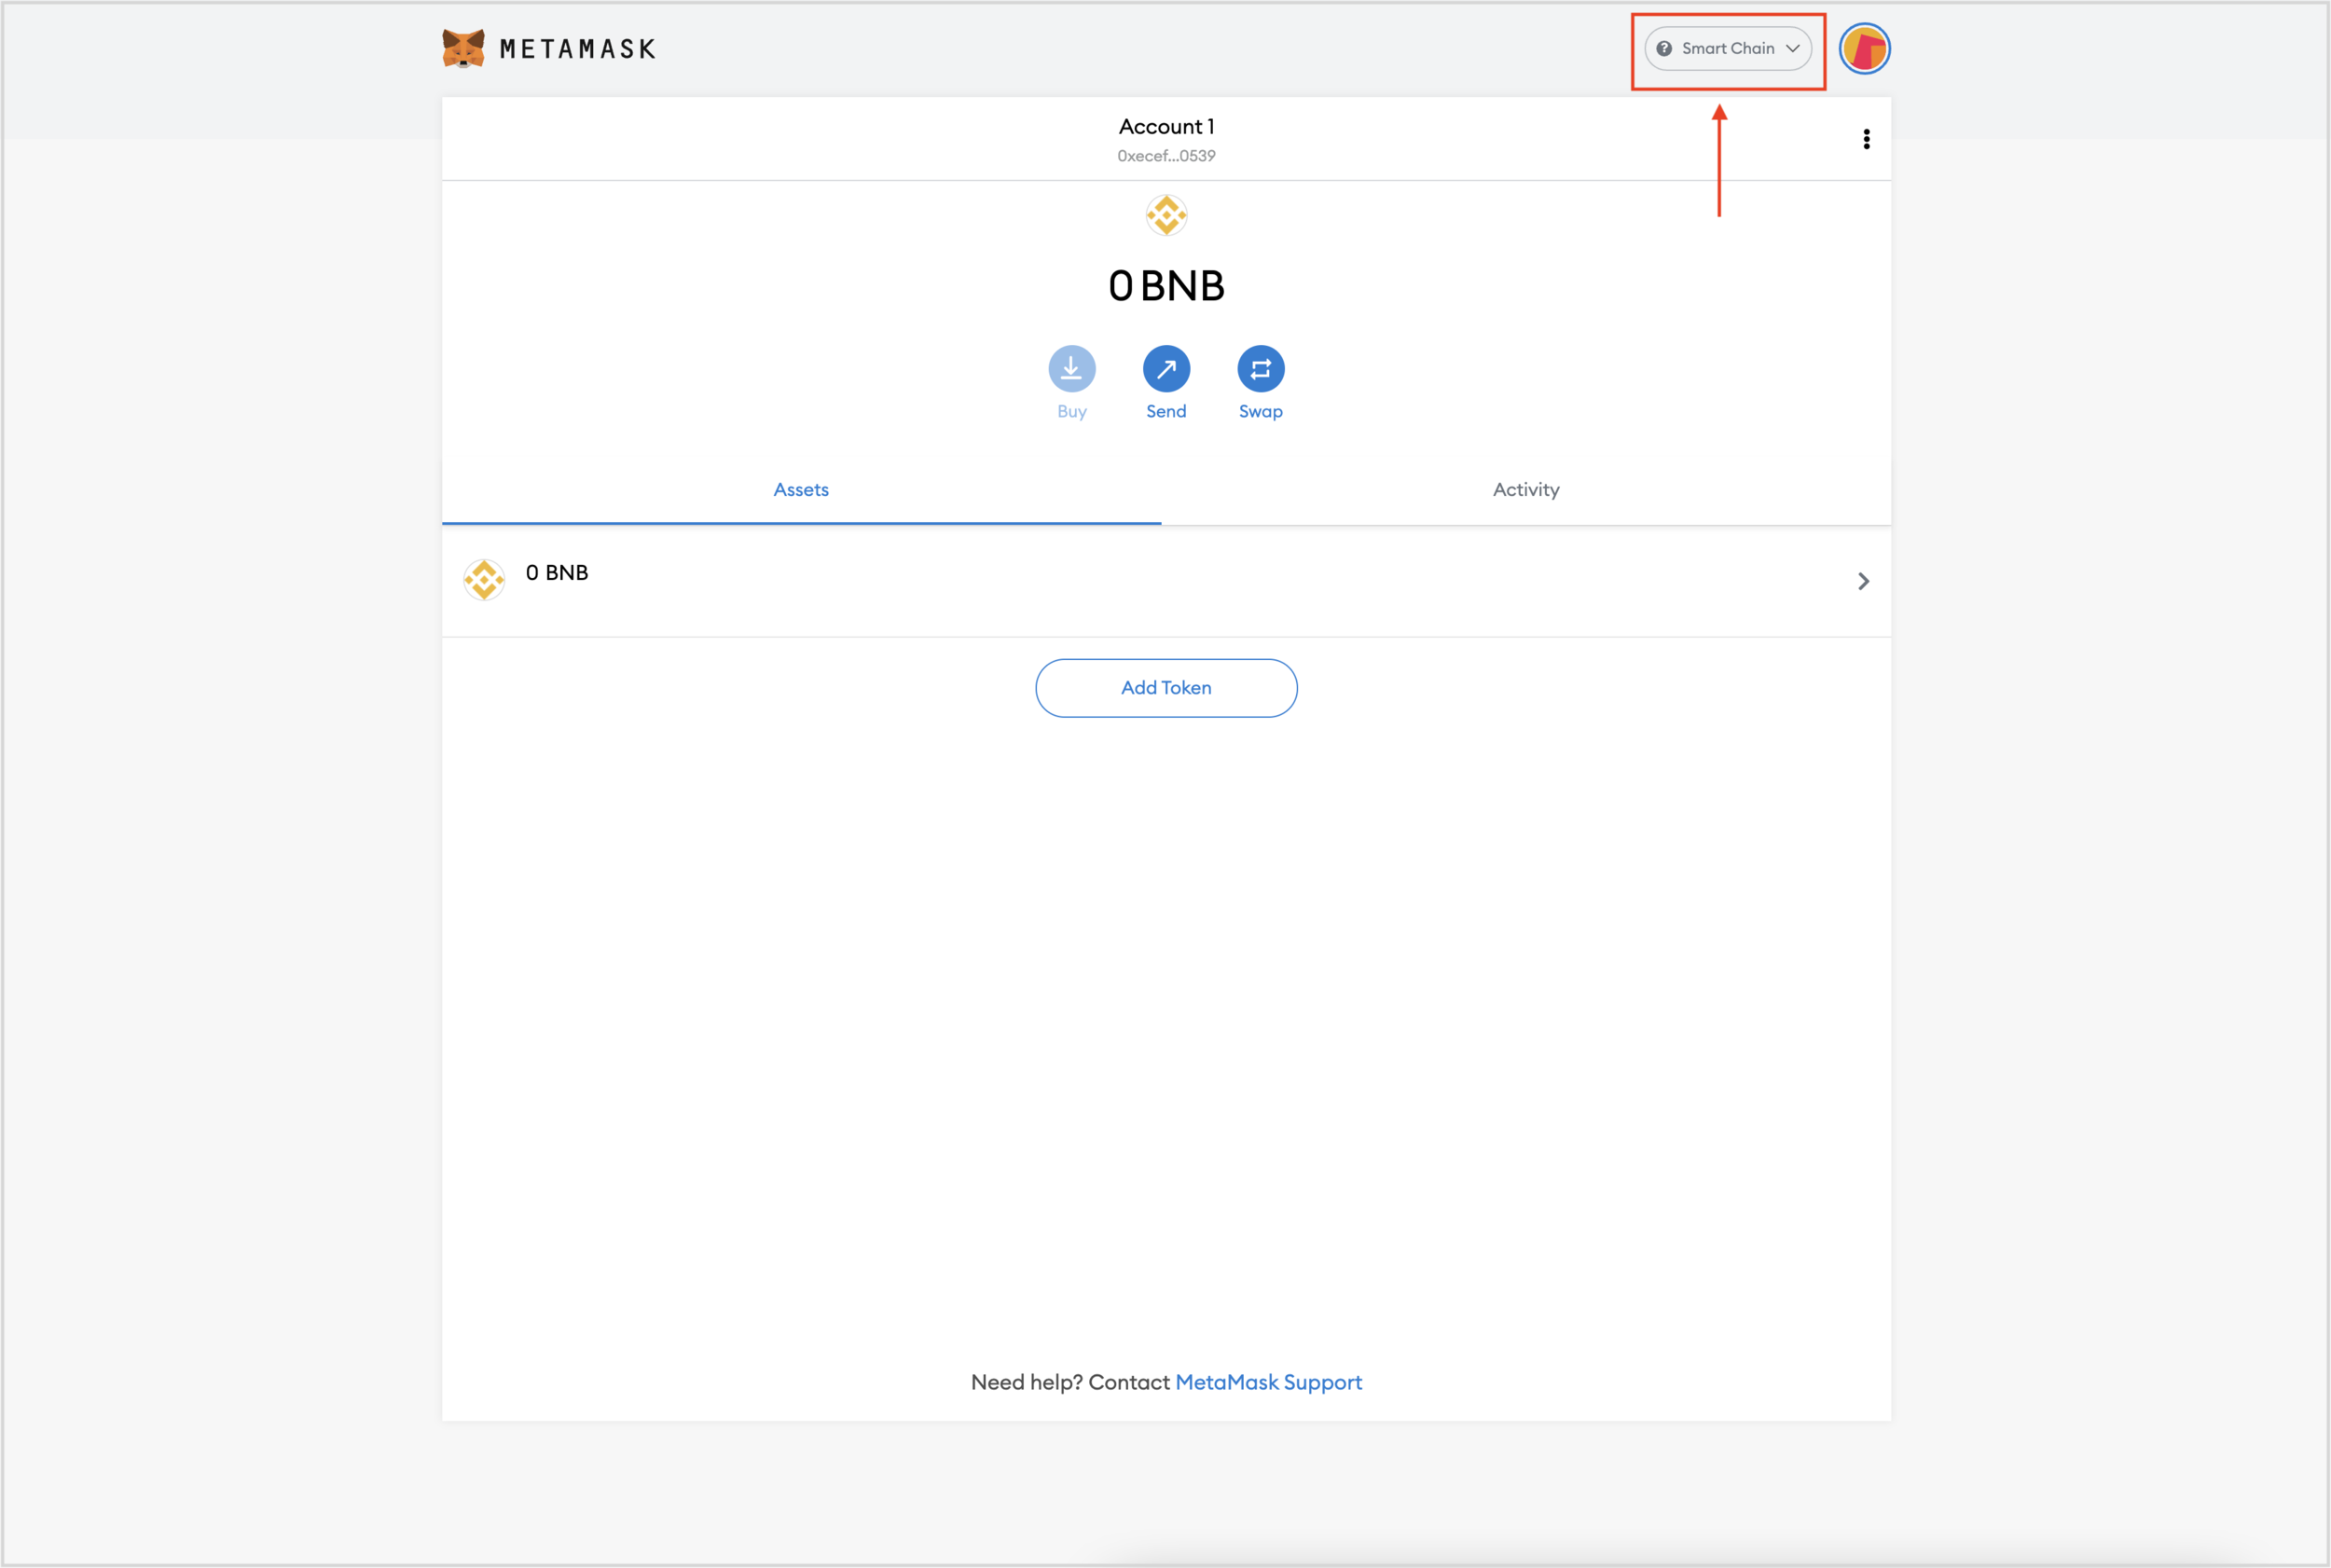Viewport: 2331px width, 1568px height.
Task: Click the METAMASK wordmark text
Action: 577,49
